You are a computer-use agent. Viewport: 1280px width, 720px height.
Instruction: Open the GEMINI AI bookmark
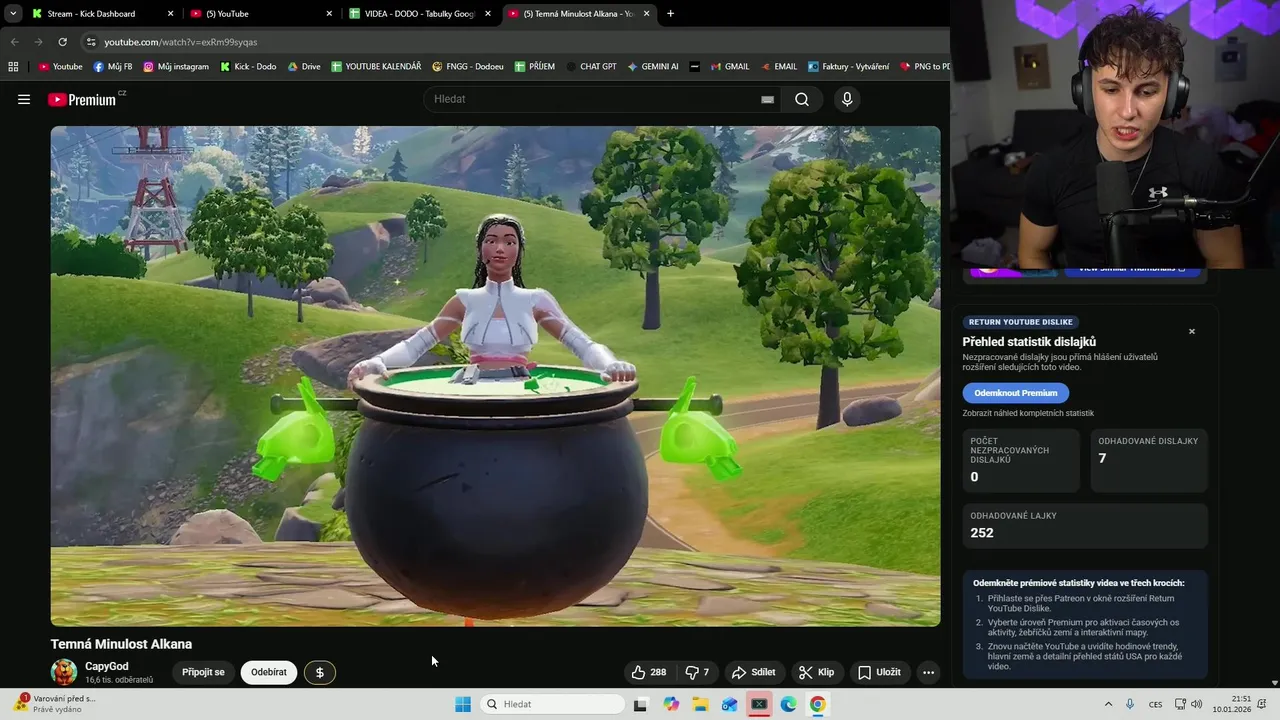pyautogui.click(x=653, y=67)
